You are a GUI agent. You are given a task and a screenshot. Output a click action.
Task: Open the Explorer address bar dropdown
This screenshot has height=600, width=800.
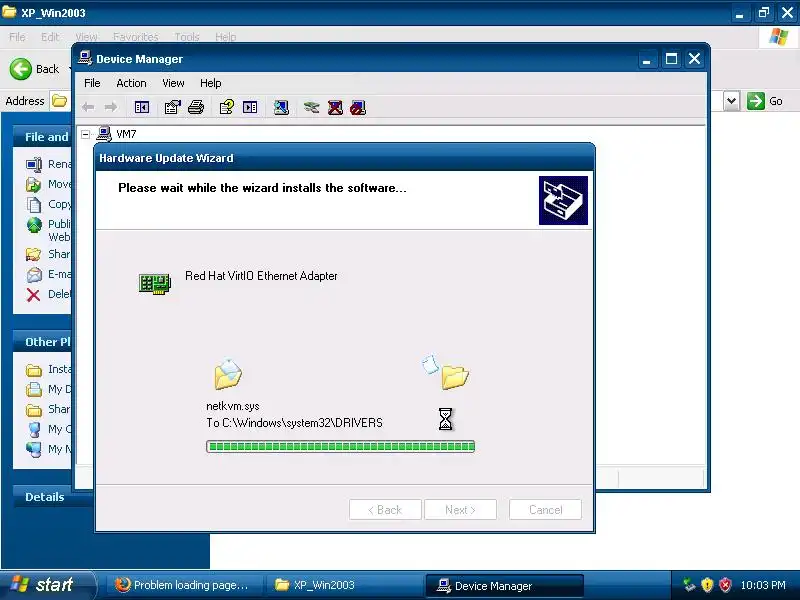731,101
